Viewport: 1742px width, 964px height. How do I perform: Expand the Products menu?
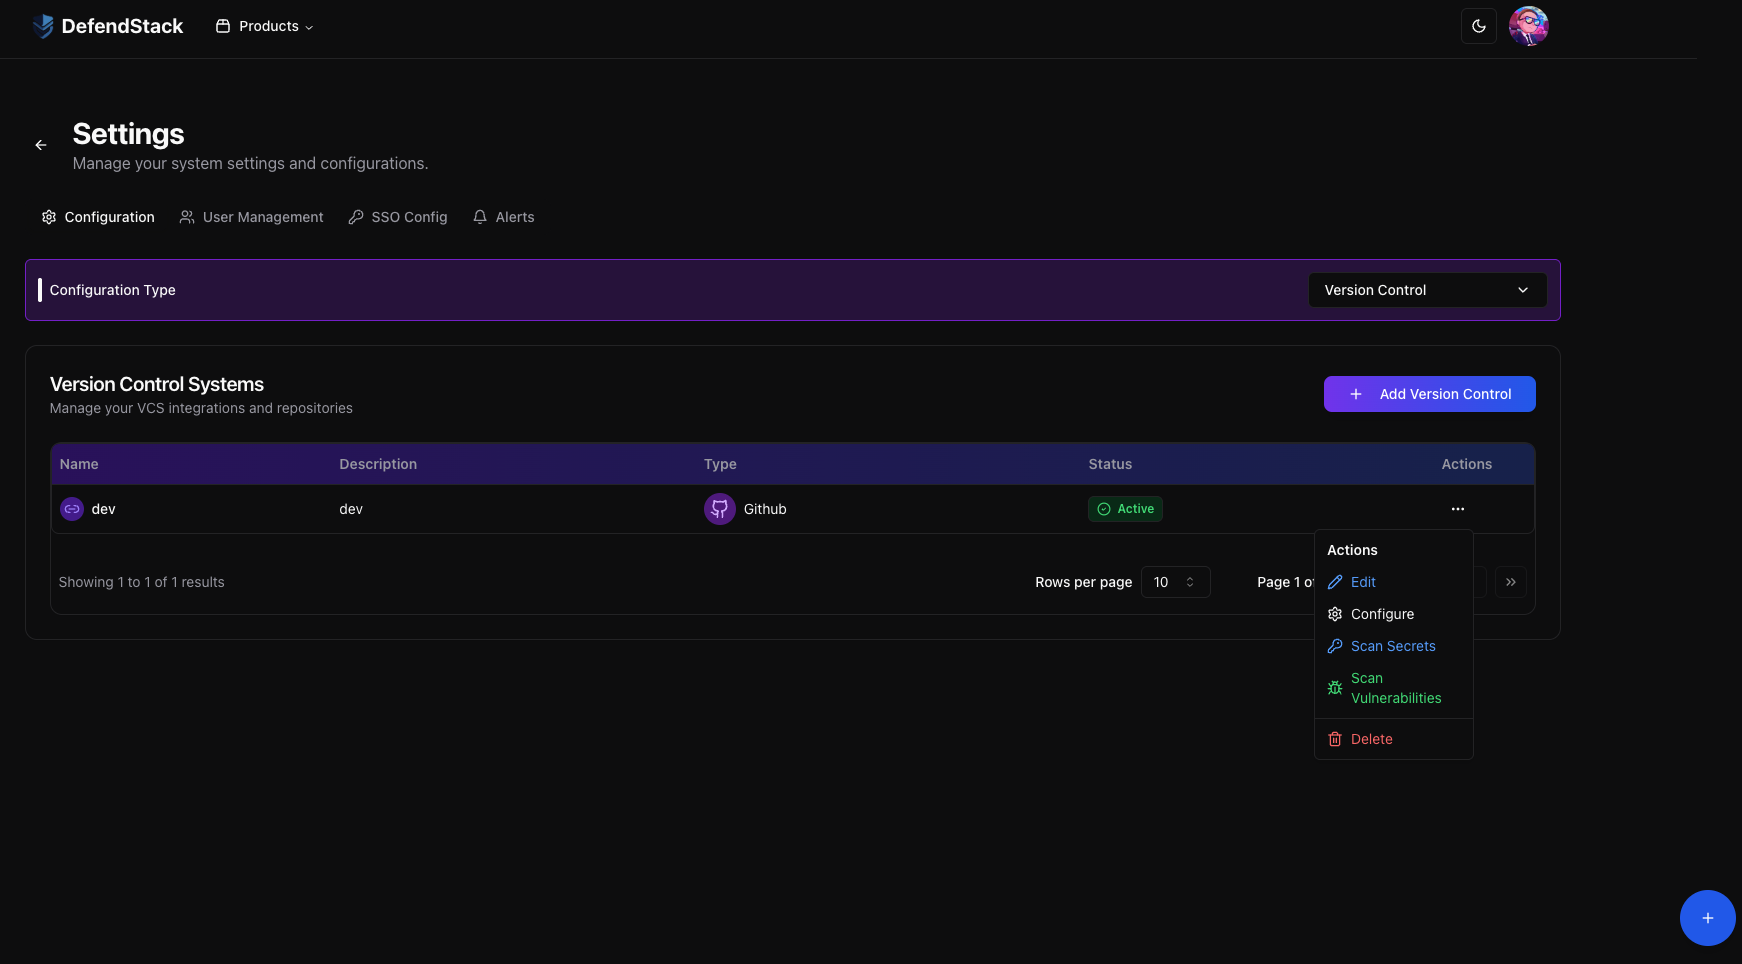263,26
